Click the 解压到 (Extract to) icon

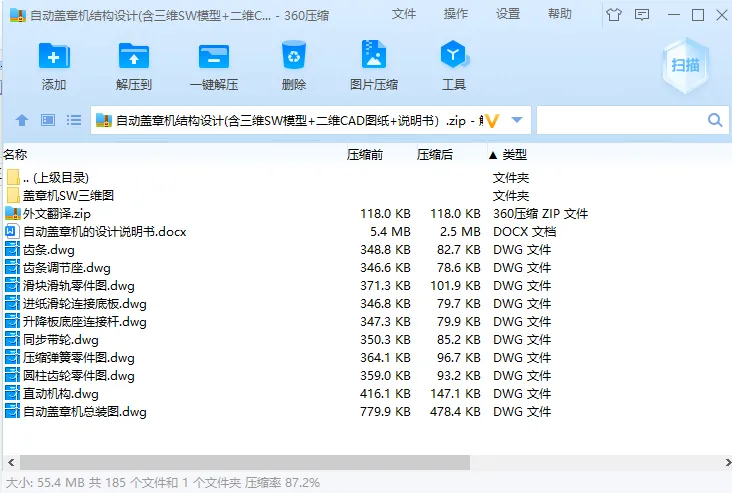pos(134,56)
